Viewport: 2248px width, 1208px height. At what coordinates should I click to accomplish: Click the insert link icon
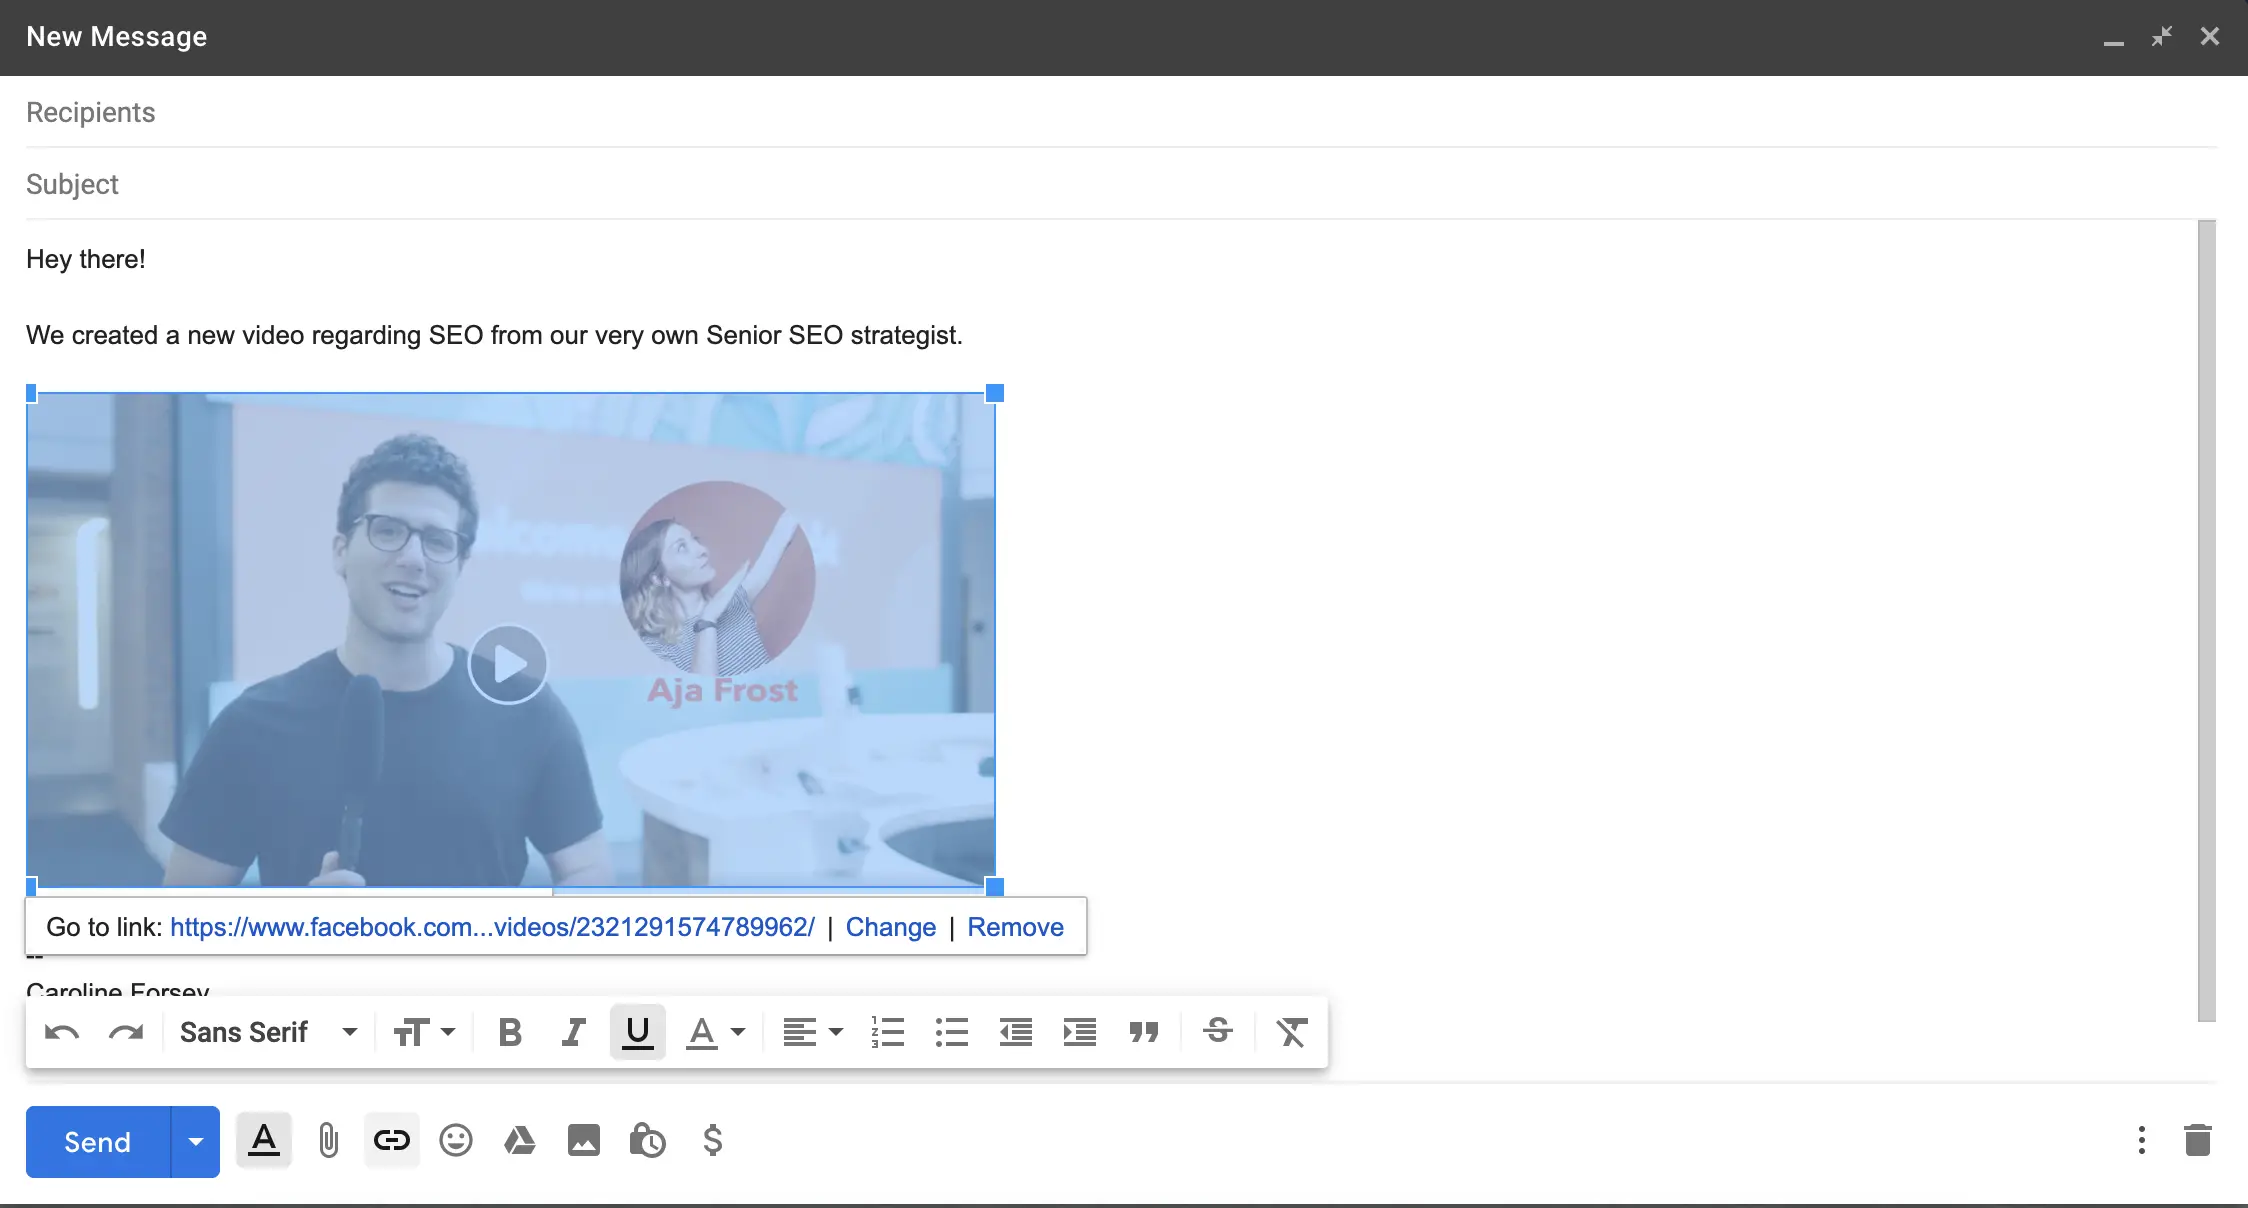(390, 1140)
